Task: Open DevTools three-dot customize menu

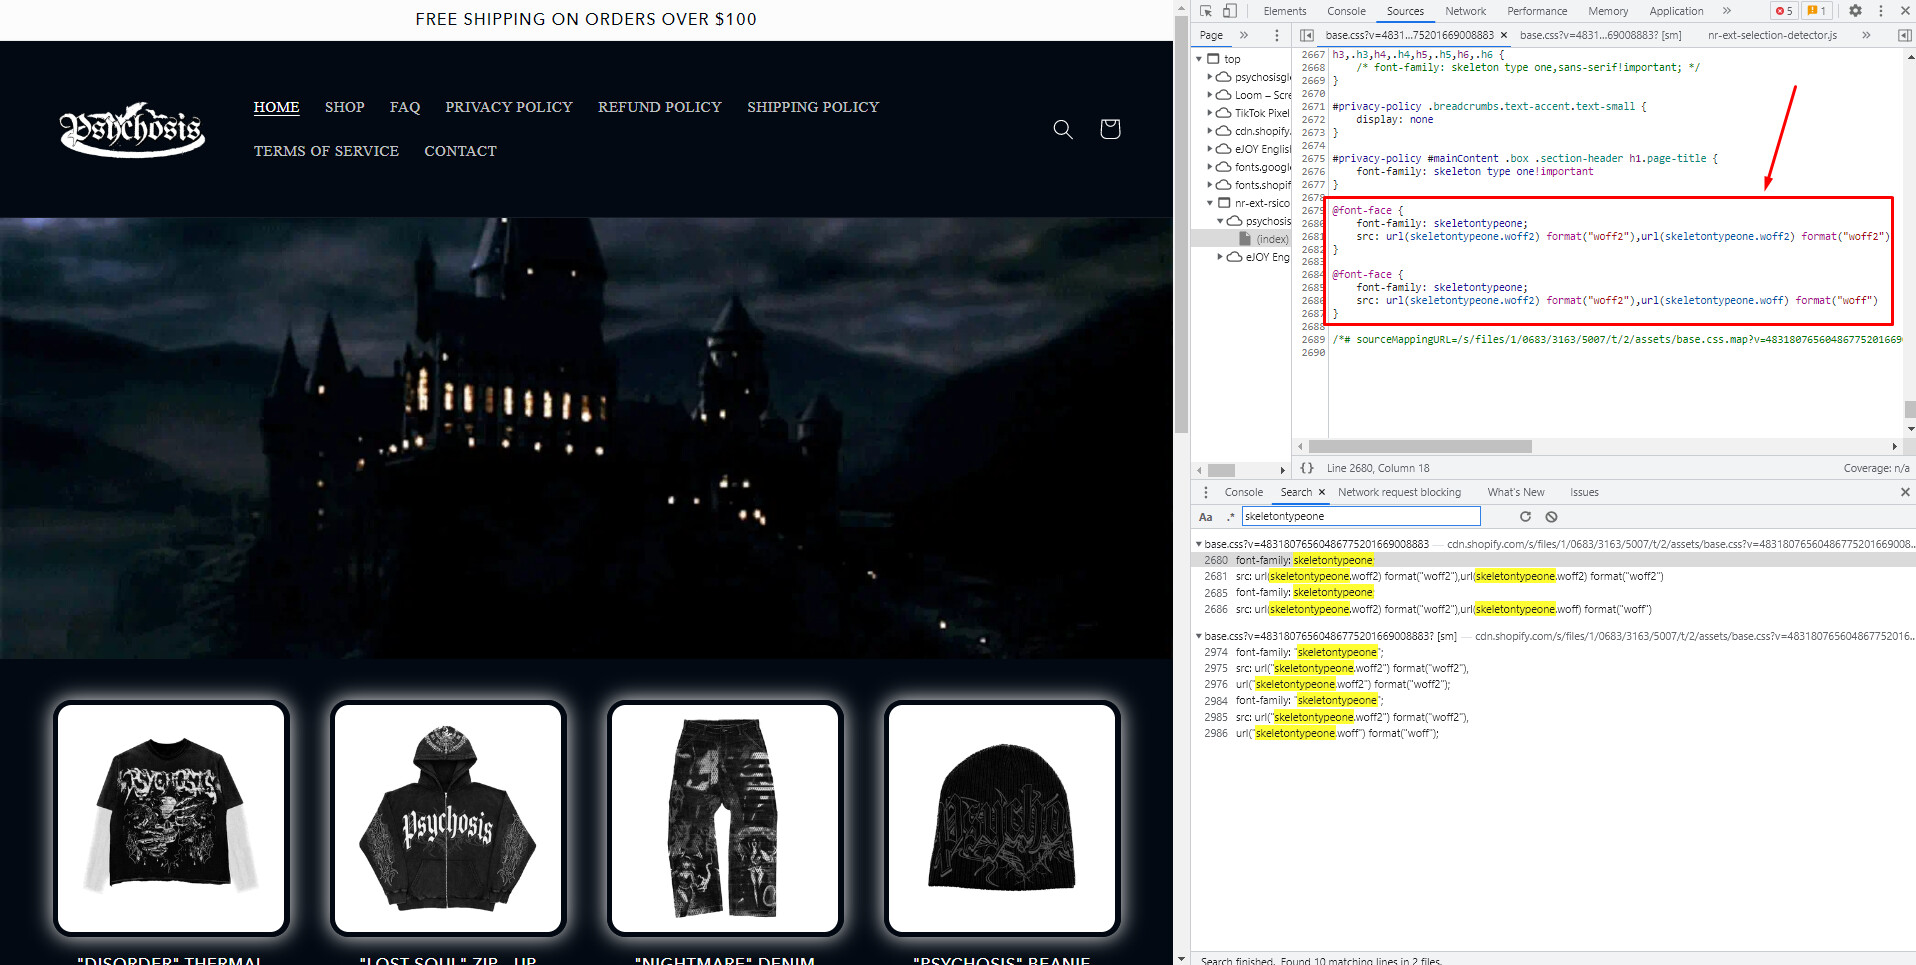Action: pos(1881,11)
